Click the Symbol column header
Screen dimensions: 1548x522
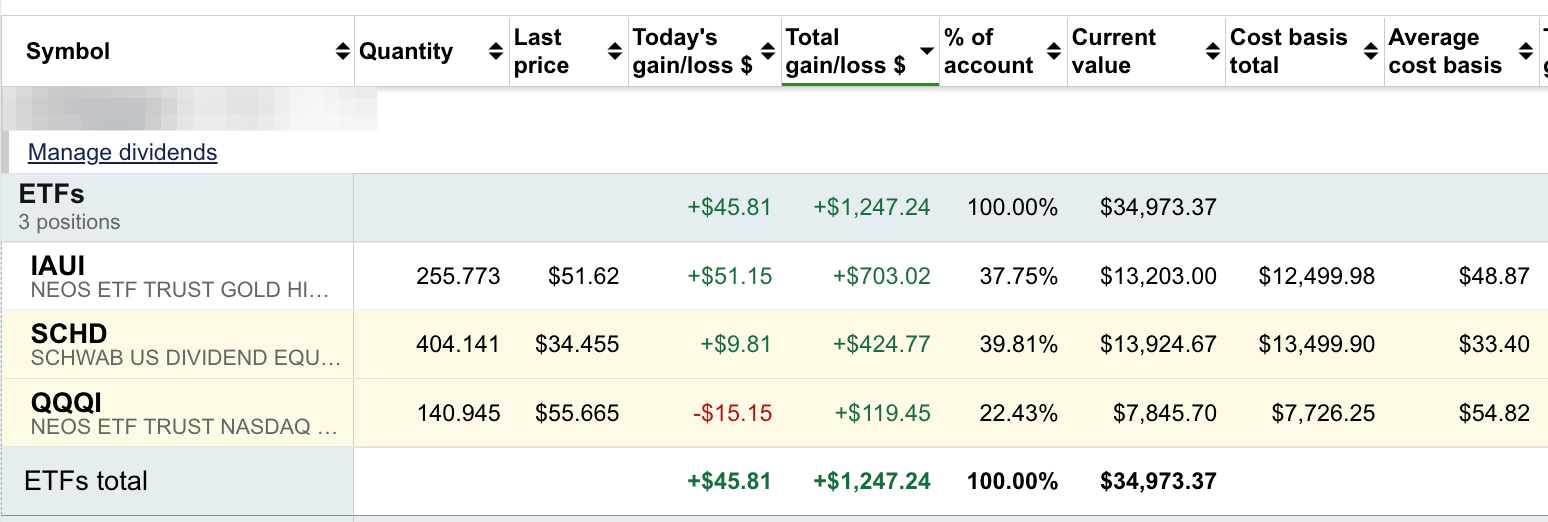coord(68,52)
